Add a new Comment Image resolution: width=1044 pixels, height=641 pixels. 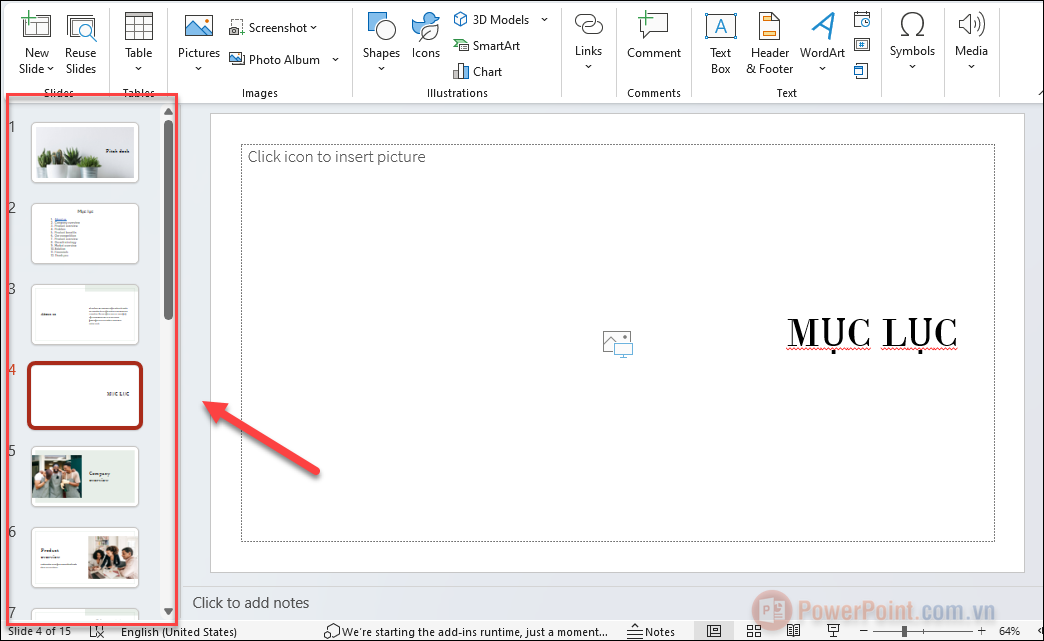coord(654,37)
